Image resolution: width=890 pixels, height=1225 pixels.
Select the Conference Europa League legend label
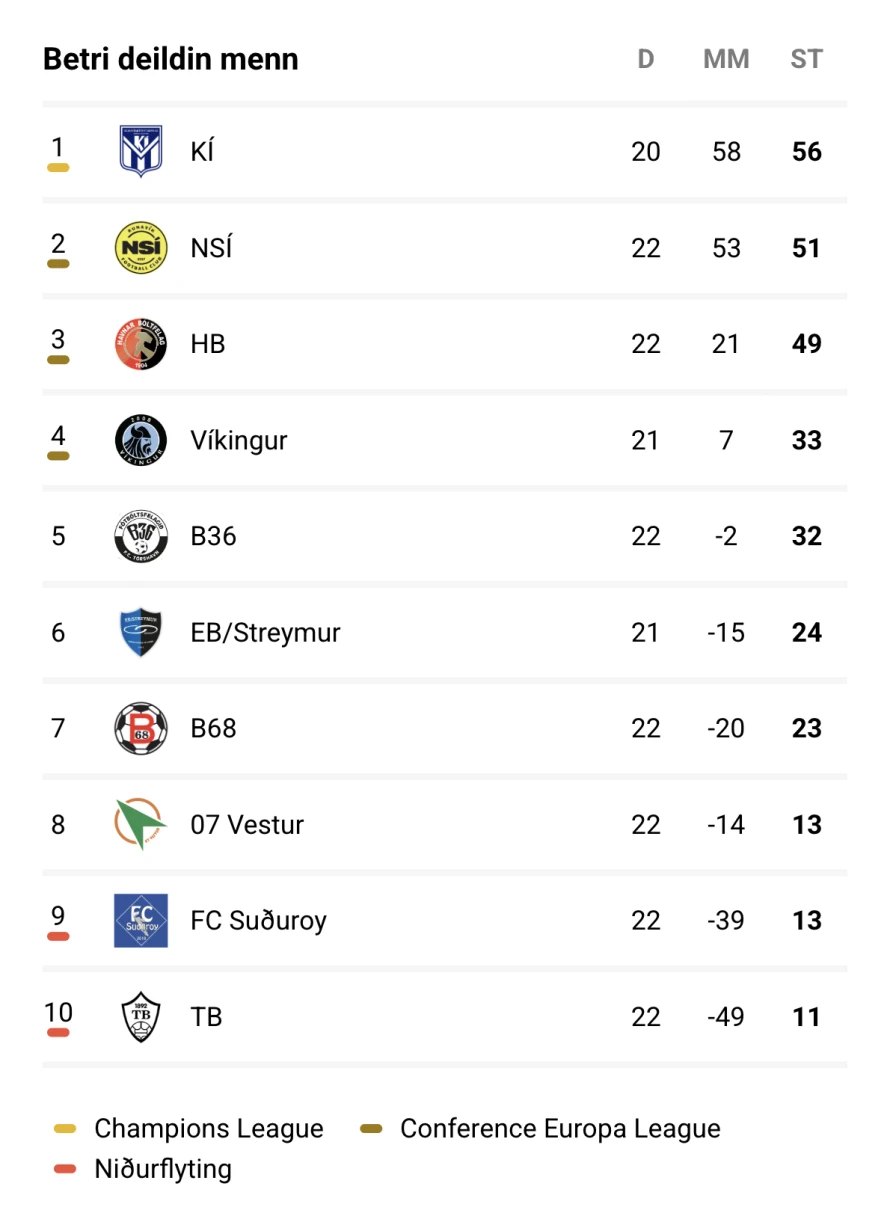[x=560, y=1129]
